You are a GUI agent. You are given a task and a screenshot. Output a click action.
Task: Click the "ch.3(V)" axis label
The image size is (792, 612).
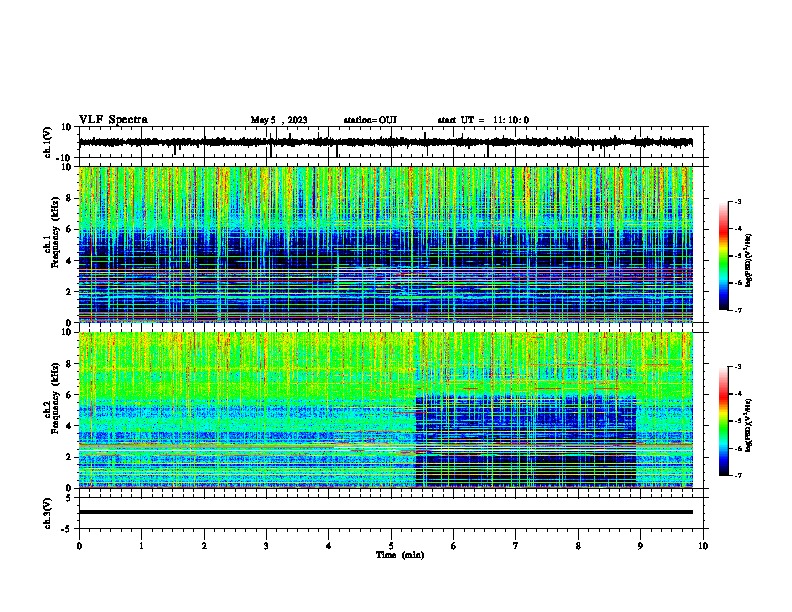click(x=48, y=513)
